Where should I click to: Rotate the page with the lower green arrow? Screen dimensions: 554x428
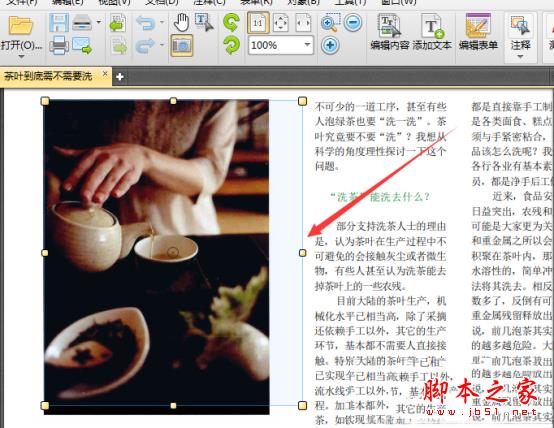point(231,45)
